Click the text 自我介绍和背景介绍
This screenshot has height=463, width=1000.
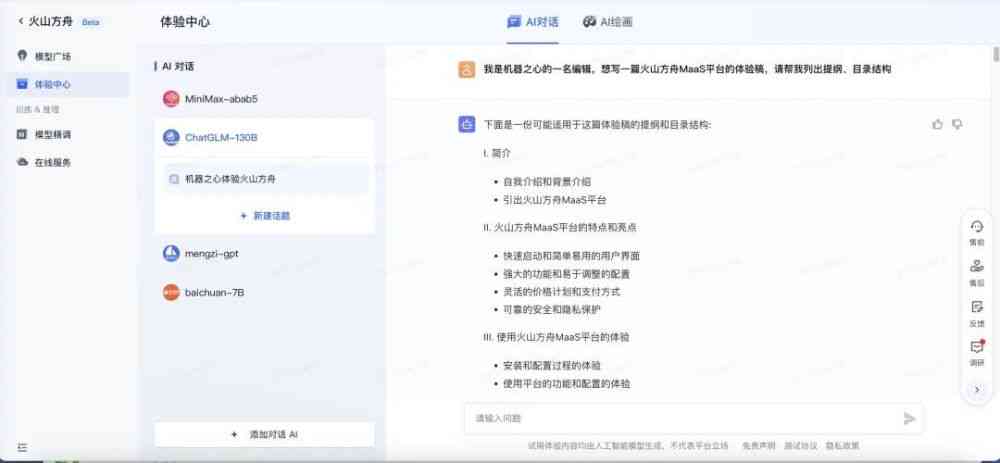(547, 182)
